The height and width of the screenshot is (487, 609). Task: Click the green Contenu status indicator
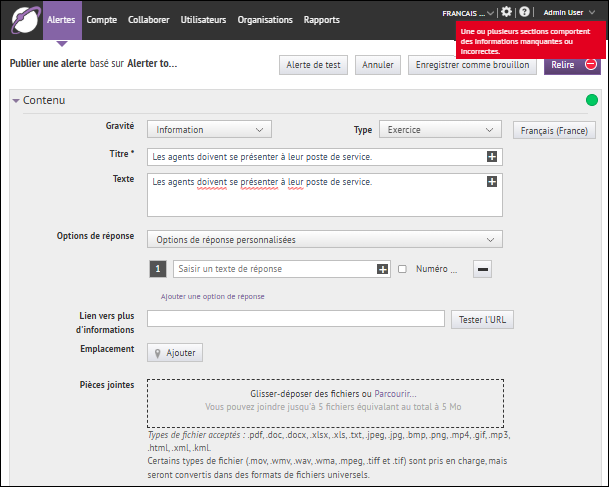592,100
